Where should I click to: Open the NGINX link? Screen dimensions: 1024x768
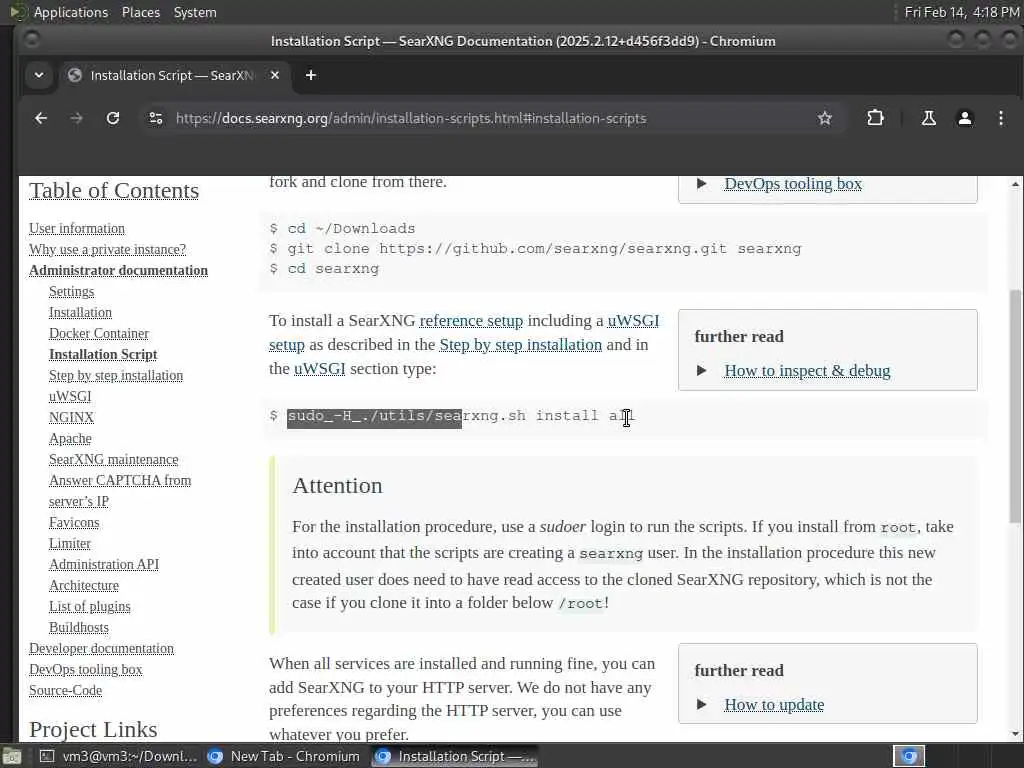click(71, 417)
